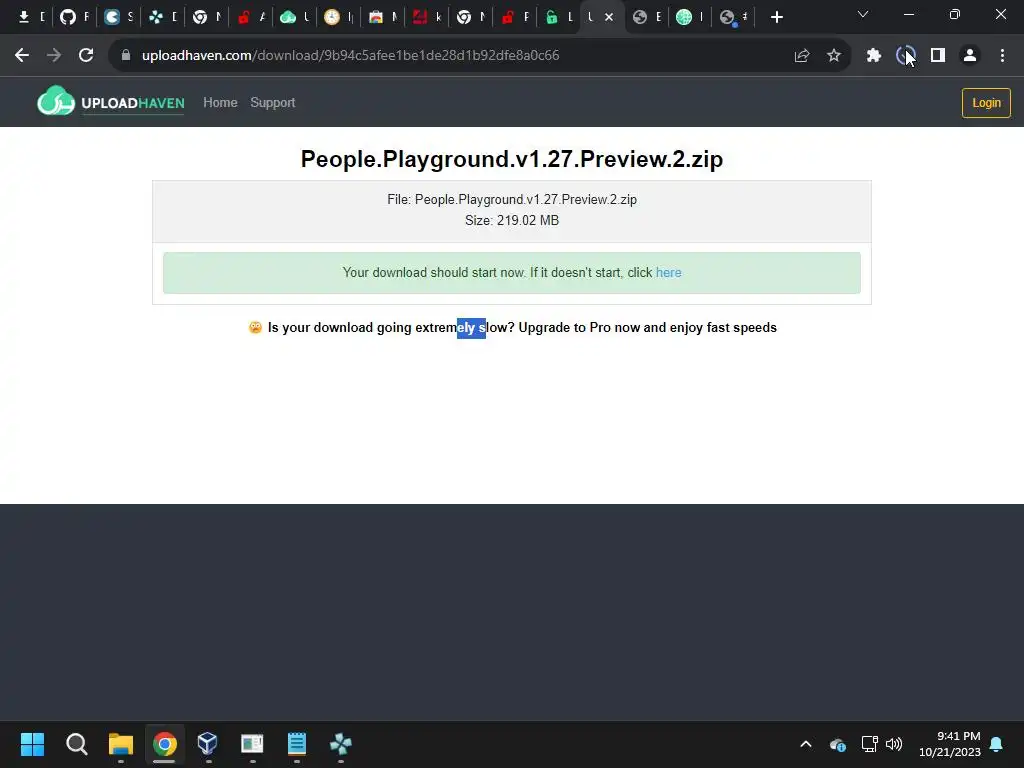1024x768 pixels.
Task: Open the Support page link
Action: (x=272, y=103)
